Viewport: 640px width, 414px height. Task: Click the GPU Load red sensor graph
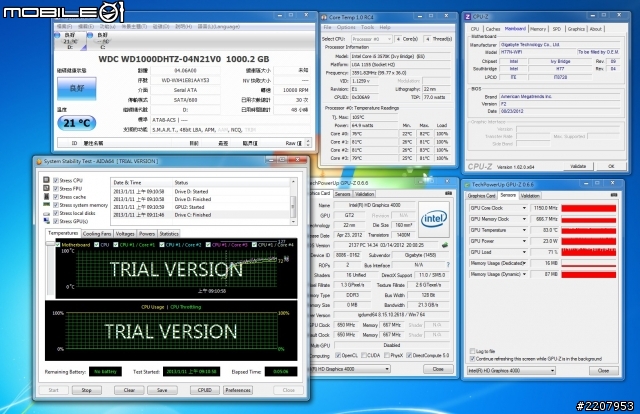pos(589,252)
